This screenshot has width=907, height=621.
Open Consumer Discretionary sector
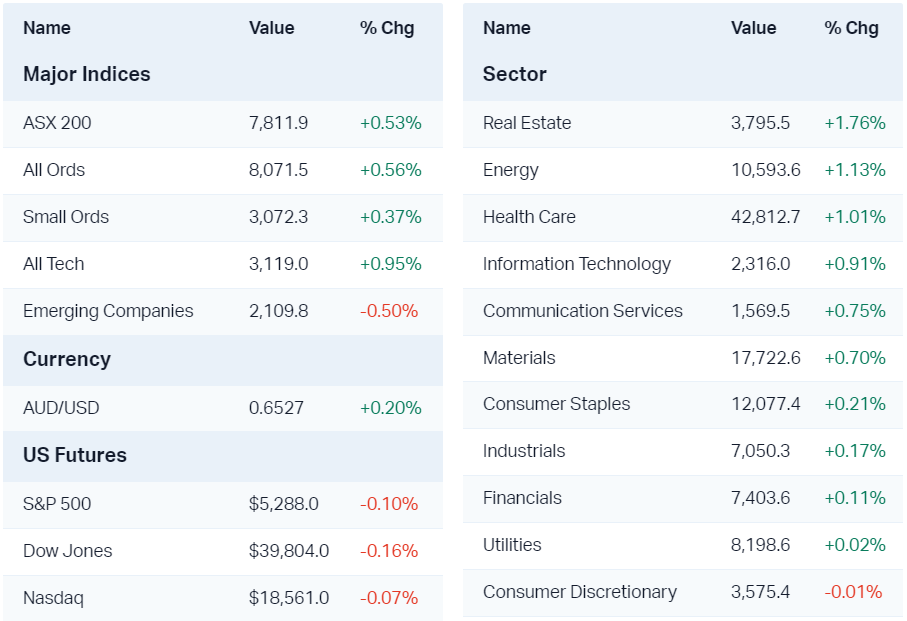(580, 592)
